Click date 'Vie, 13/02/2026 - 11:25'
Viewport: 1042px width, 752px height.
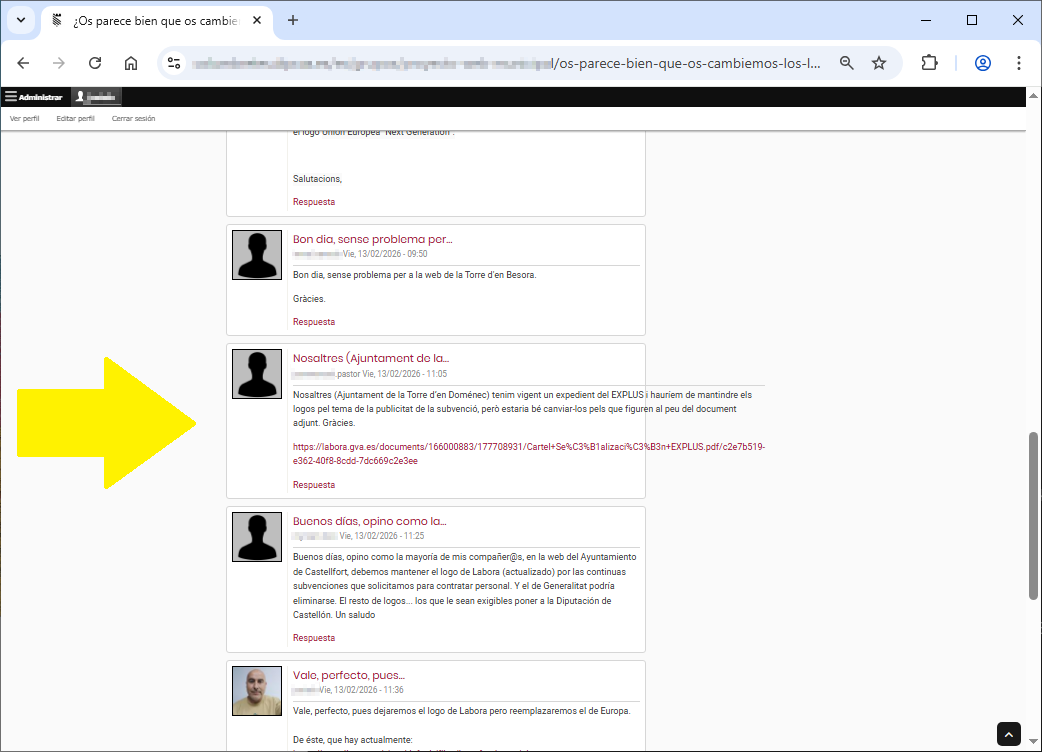[x=382, y=535]
